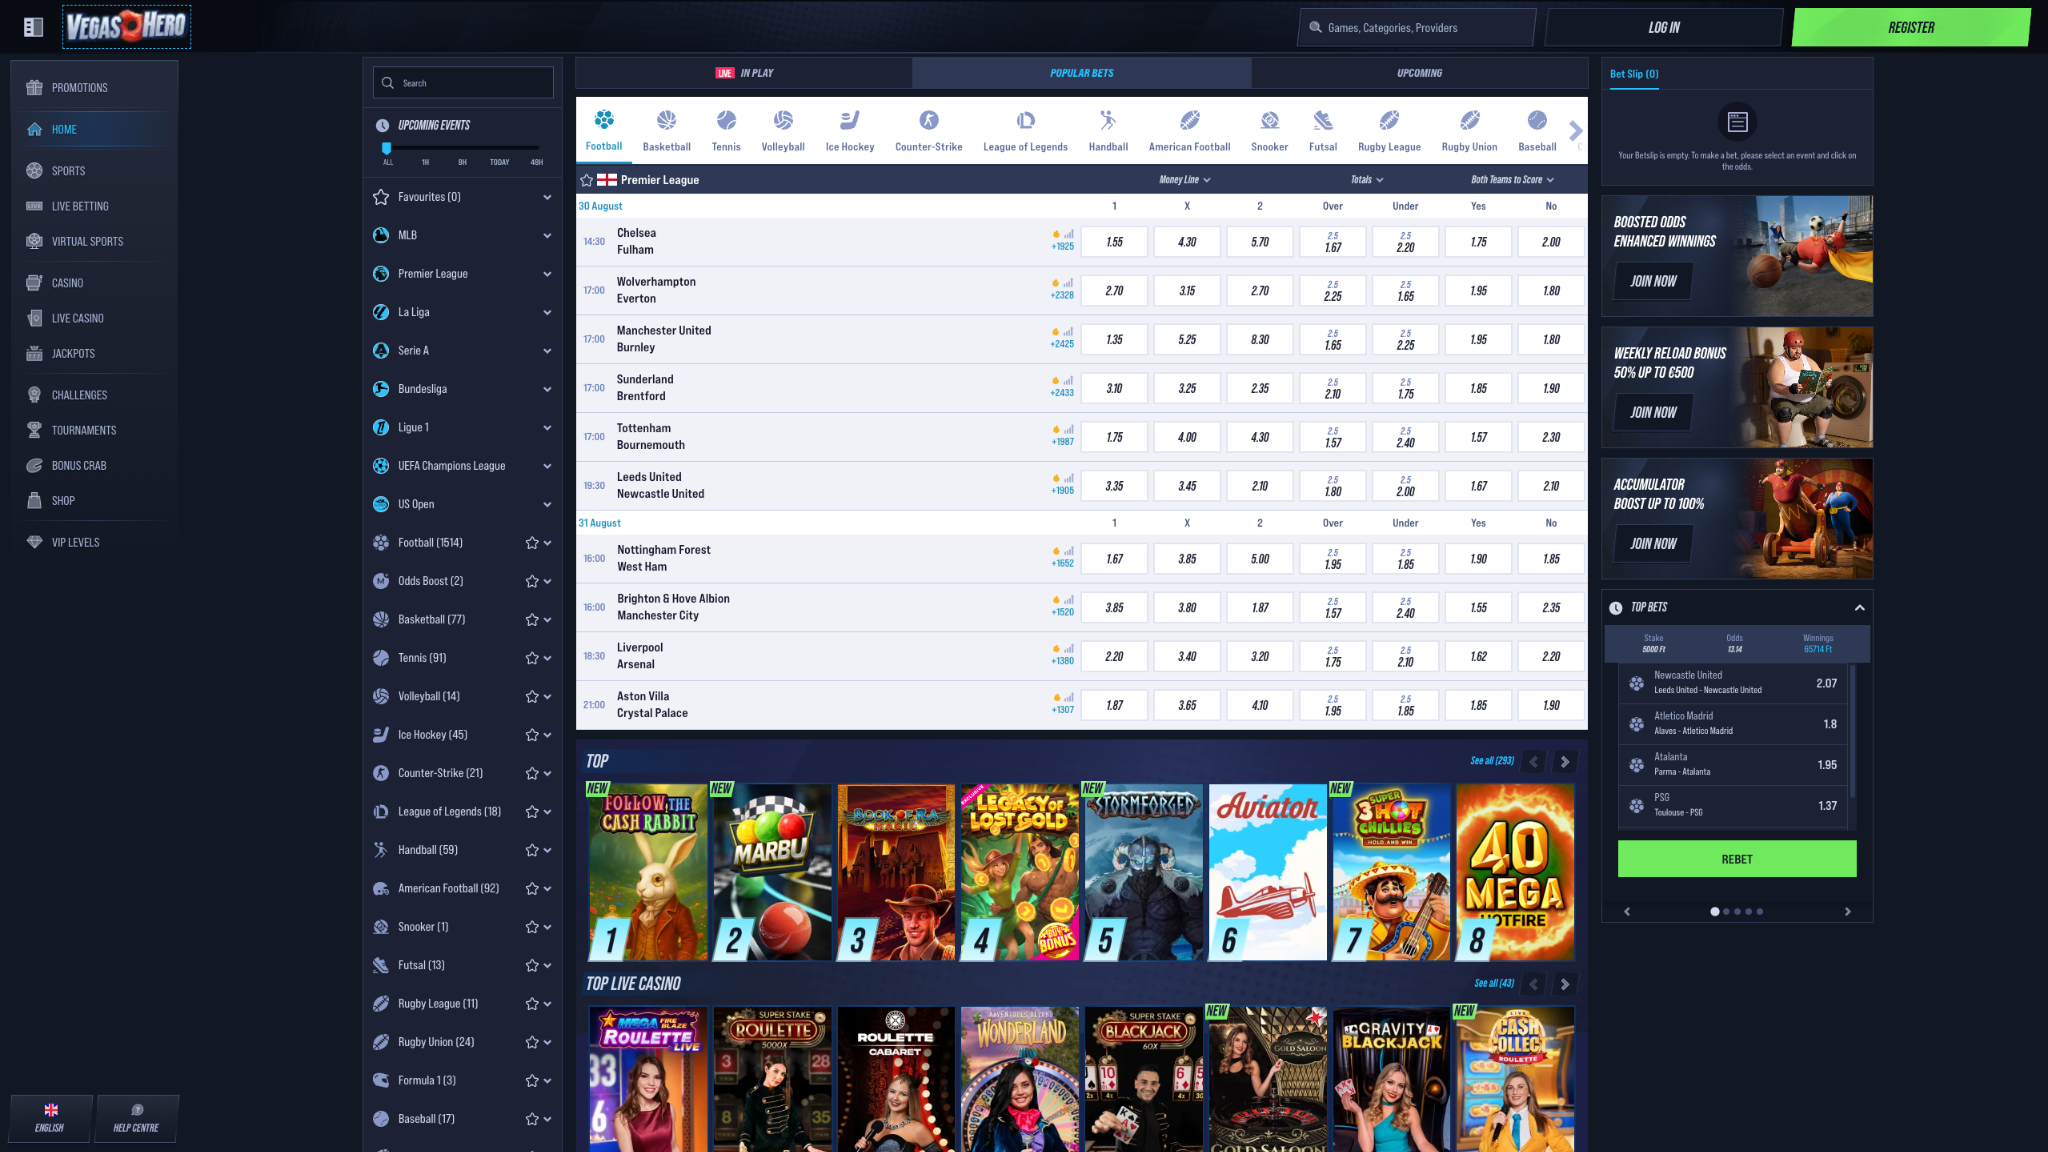
Task: Click the Register button
Action: tap(1911, 28)
